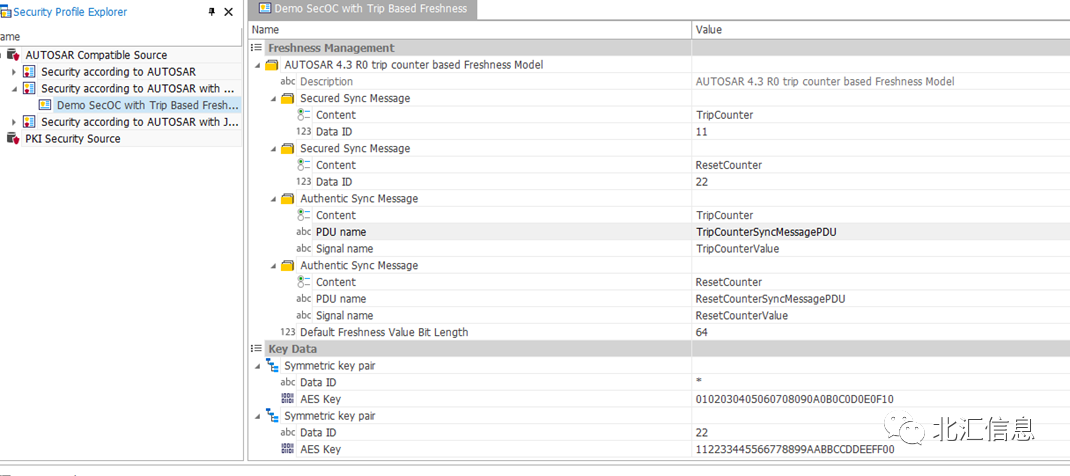Click the PKI Security Source node icon
1070x476 pixels.
(13, 139)
